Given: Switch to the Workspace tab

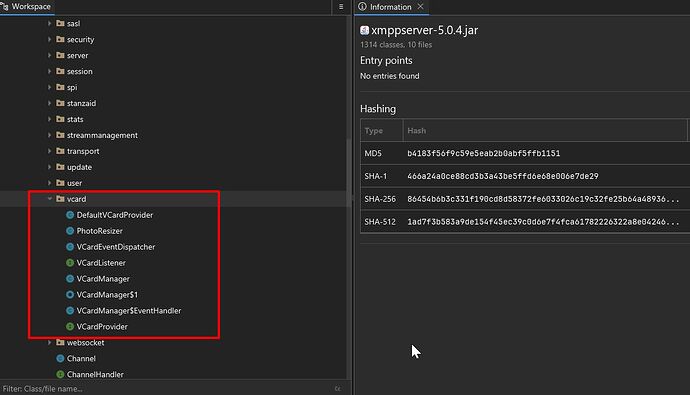Looking at the screenshot, I should click(x=26, y=7).
